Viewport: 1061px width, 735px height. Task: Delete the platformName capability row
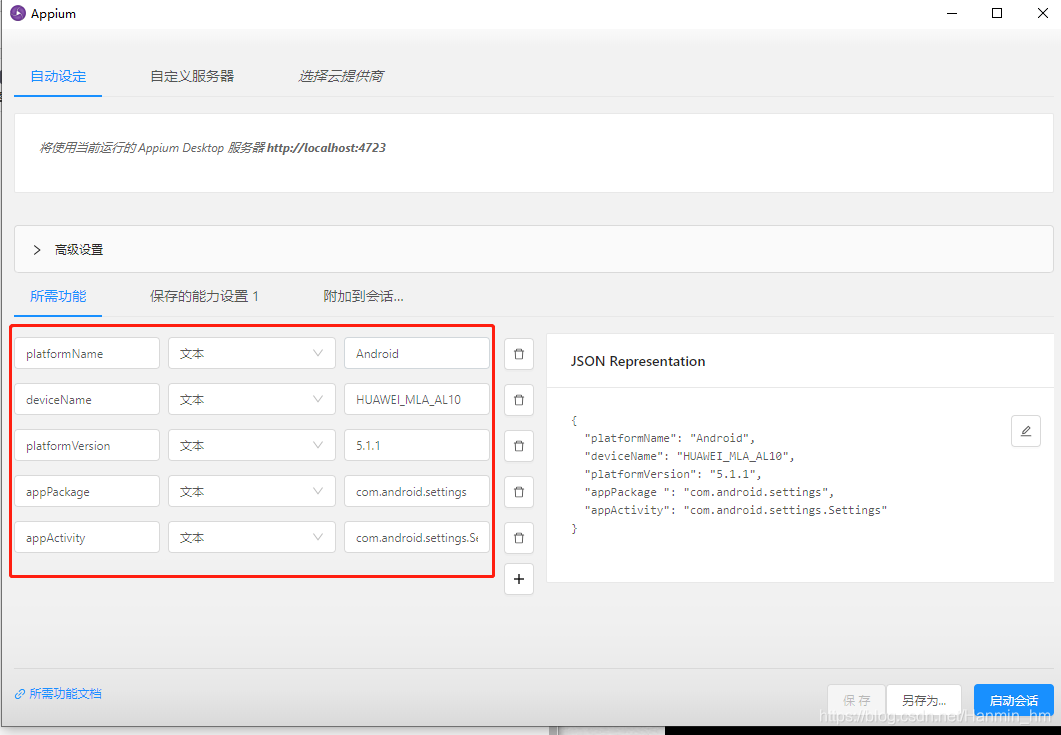pos(519,354)
